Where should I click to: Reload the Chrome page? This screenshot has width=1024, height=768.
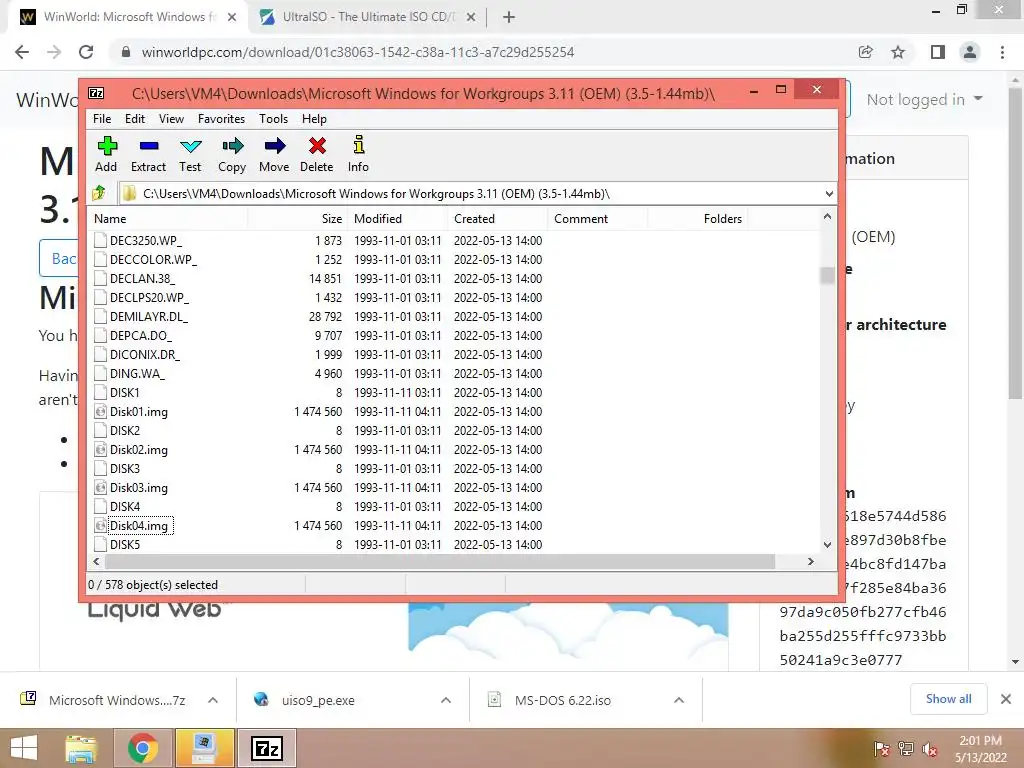86,52
